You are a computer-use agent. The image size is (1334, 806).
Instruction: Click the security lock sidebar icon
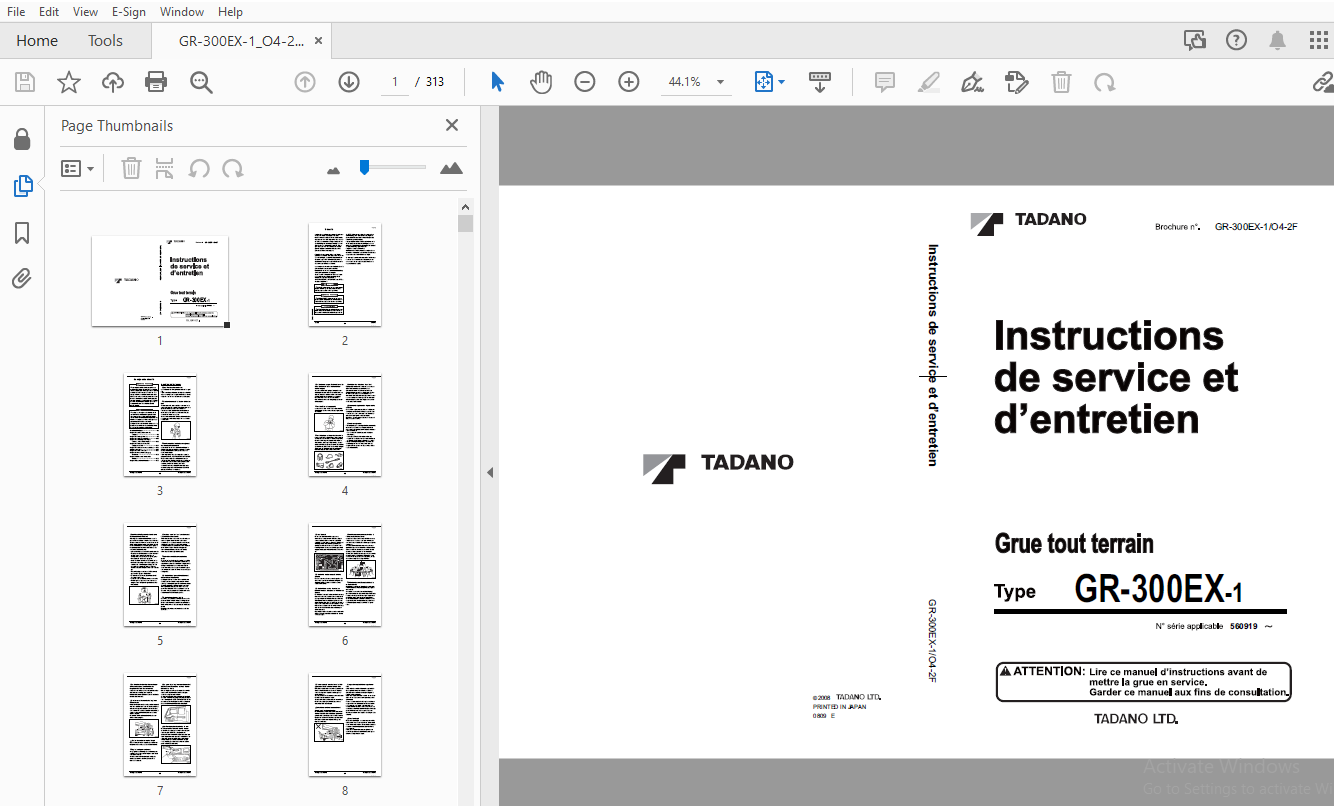pyautogui.click(x=22, y=139)
